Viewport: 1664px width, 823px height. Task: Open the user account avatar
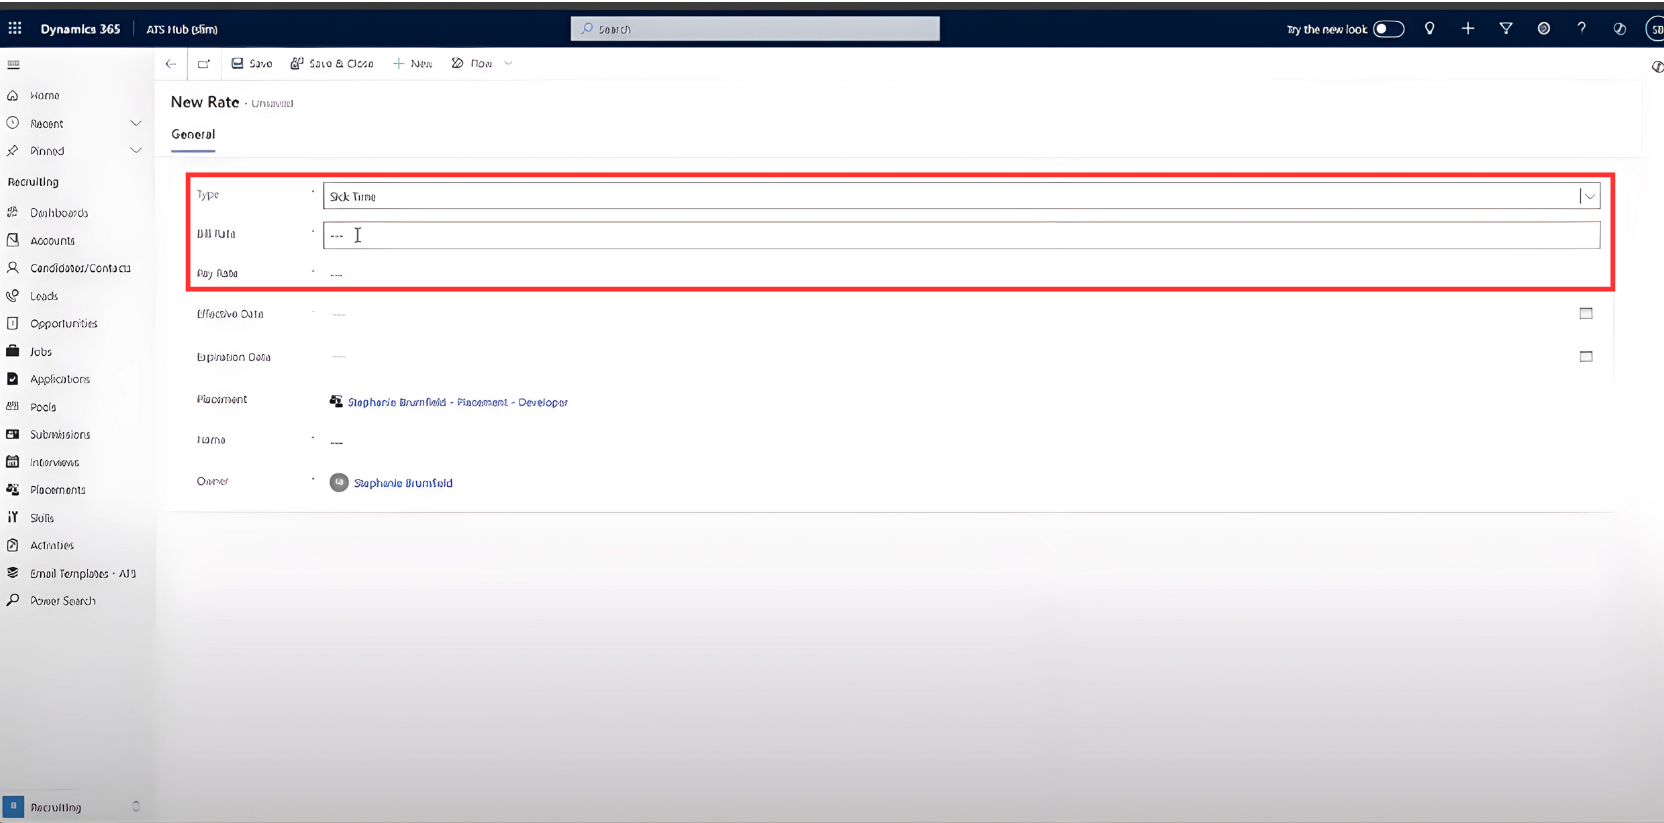pos(1655,29)
